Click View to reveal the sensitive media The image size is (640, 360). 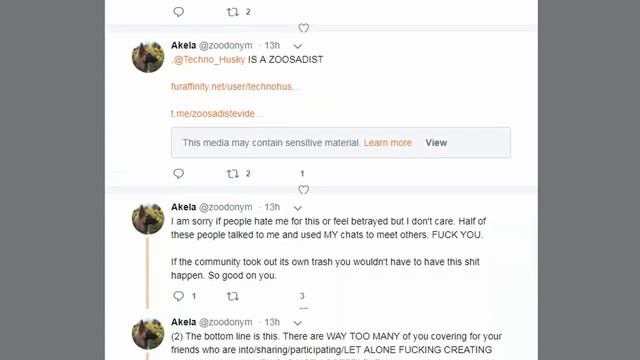(436, 143)
